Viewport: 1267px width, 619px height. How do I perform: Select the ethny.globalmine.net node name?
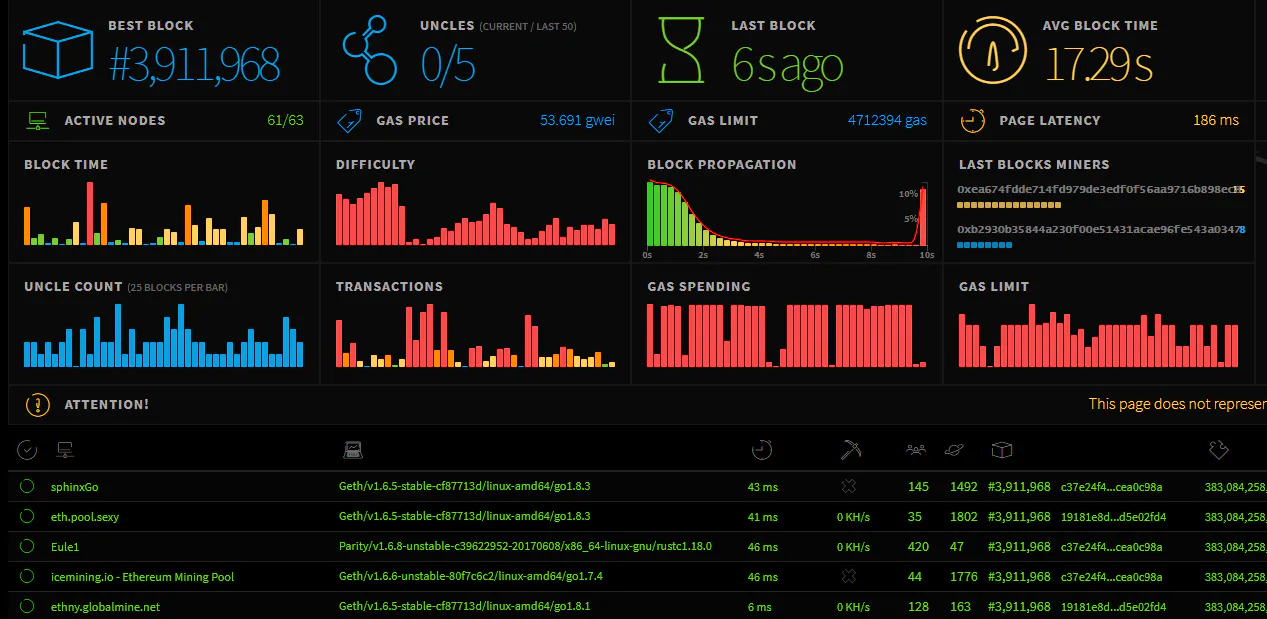(x=105, y=607)
